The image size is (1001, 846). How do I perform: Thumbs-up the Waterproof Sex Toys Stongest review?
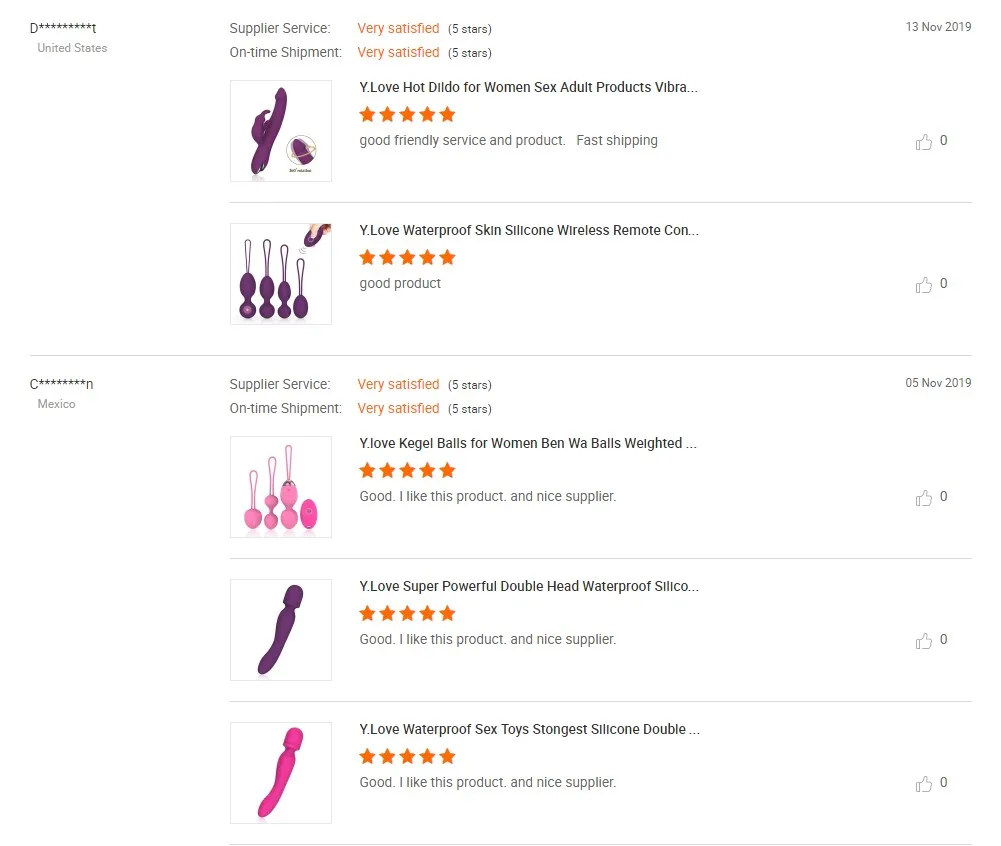point(924,784)
